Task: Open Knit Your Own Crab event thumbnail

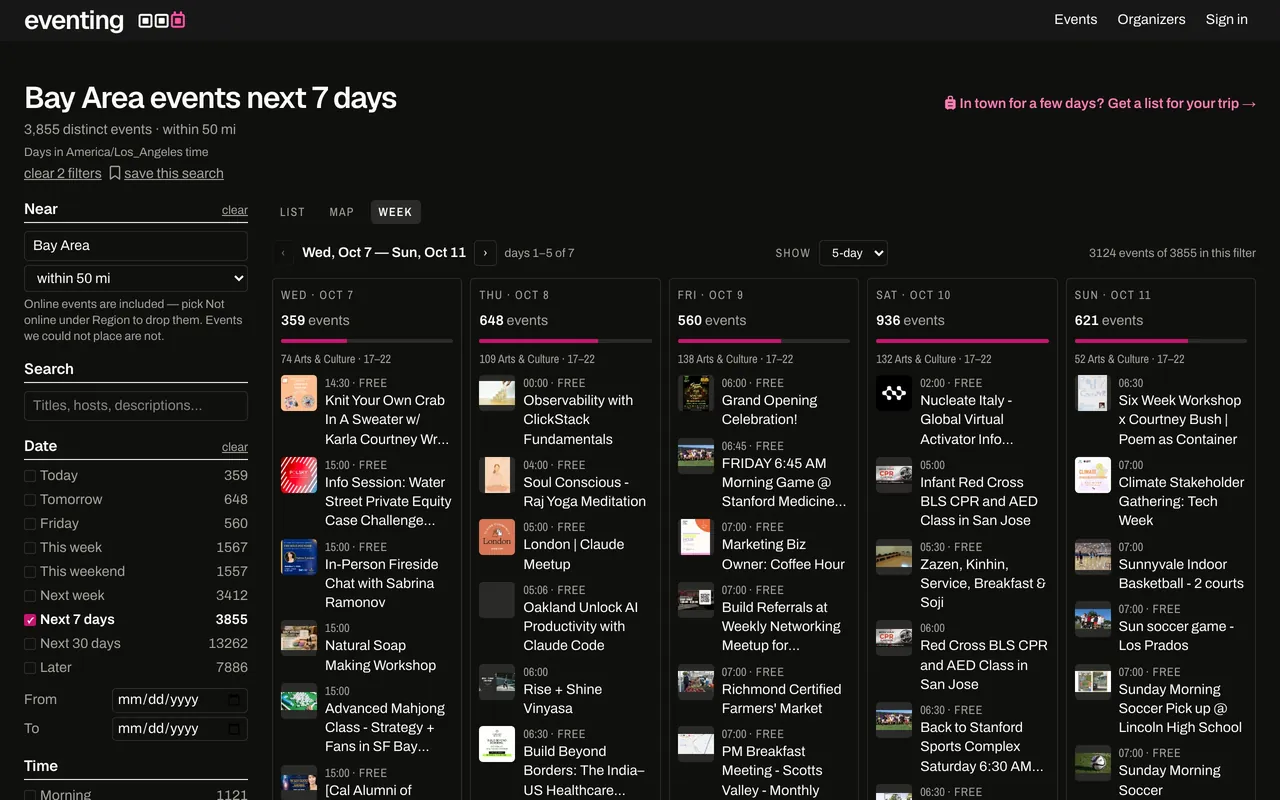Action: (x=299, y=393)
